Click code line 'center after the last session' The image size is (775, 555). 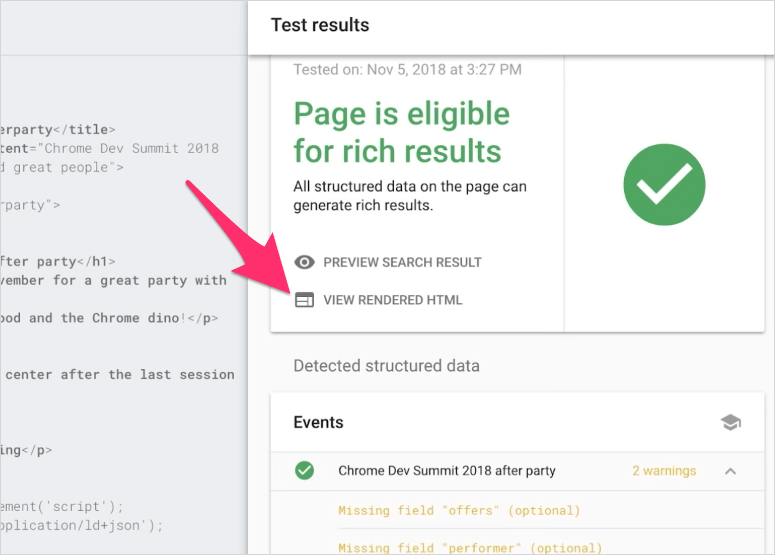coord(120,375)
